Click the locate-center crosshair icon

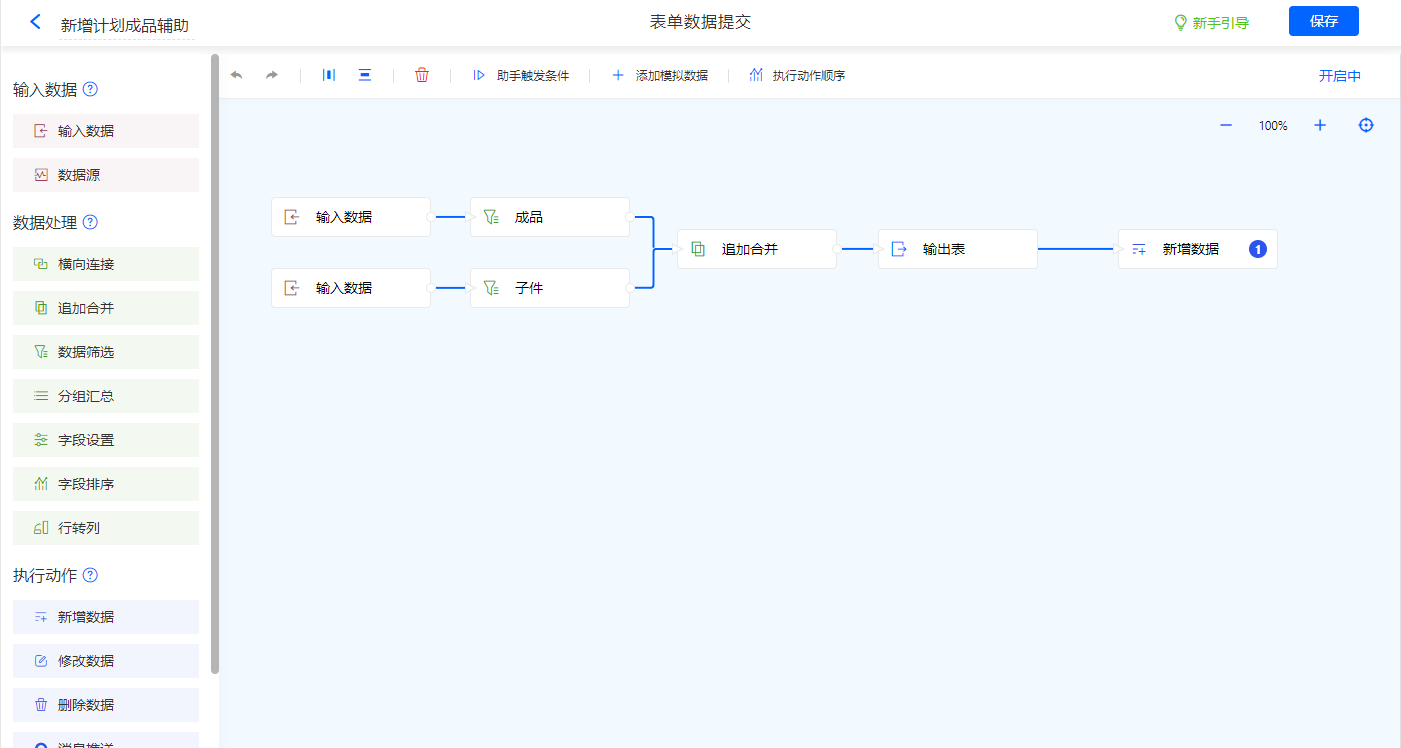(x=1366, y=125)
